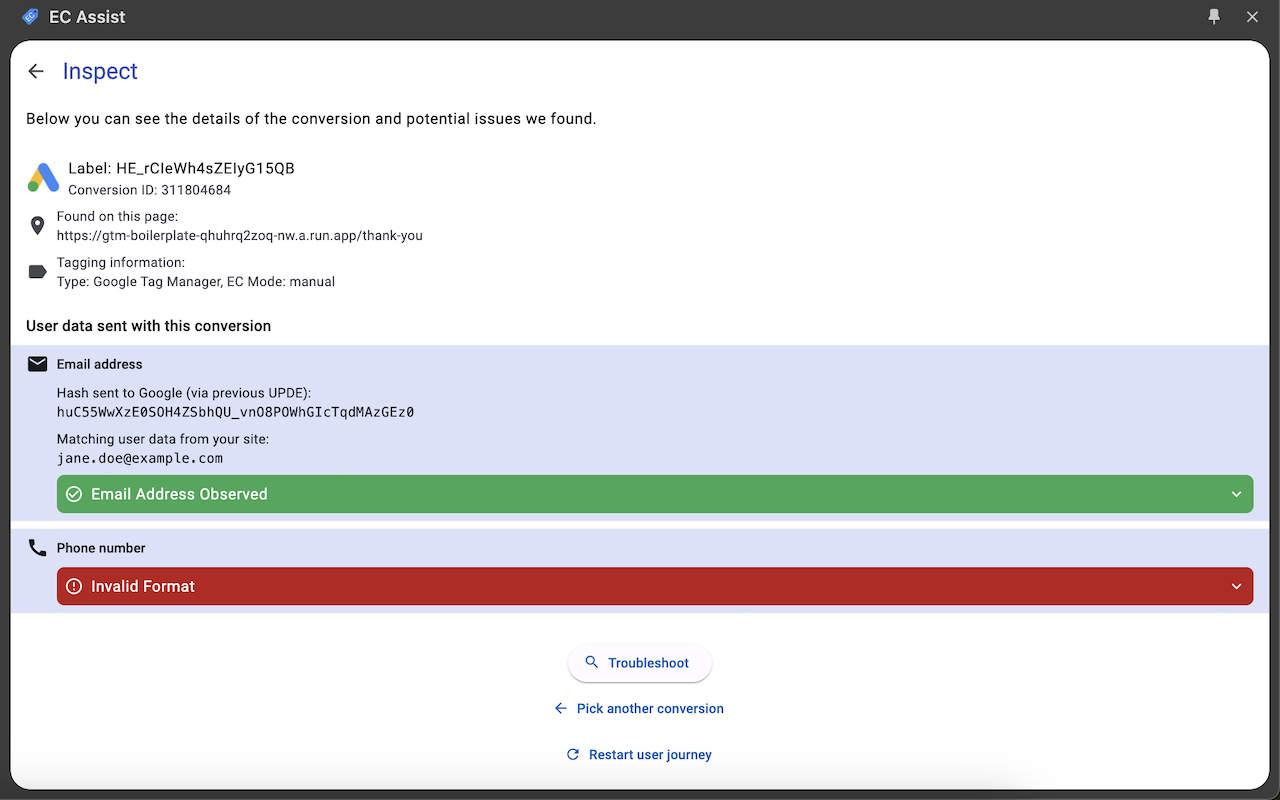The height and width of the screenshot is (800, 1280).
Task: Click the magnifier icon inside the Troubleshoot button
Action: pyautogui.click(x=591, y=662)
